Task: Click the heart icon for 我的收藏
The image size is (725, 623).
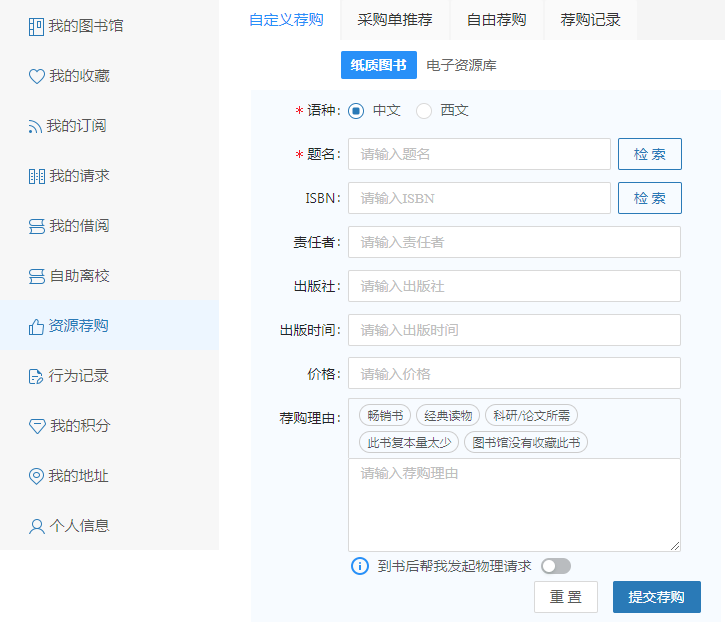Action: (37, 76)
